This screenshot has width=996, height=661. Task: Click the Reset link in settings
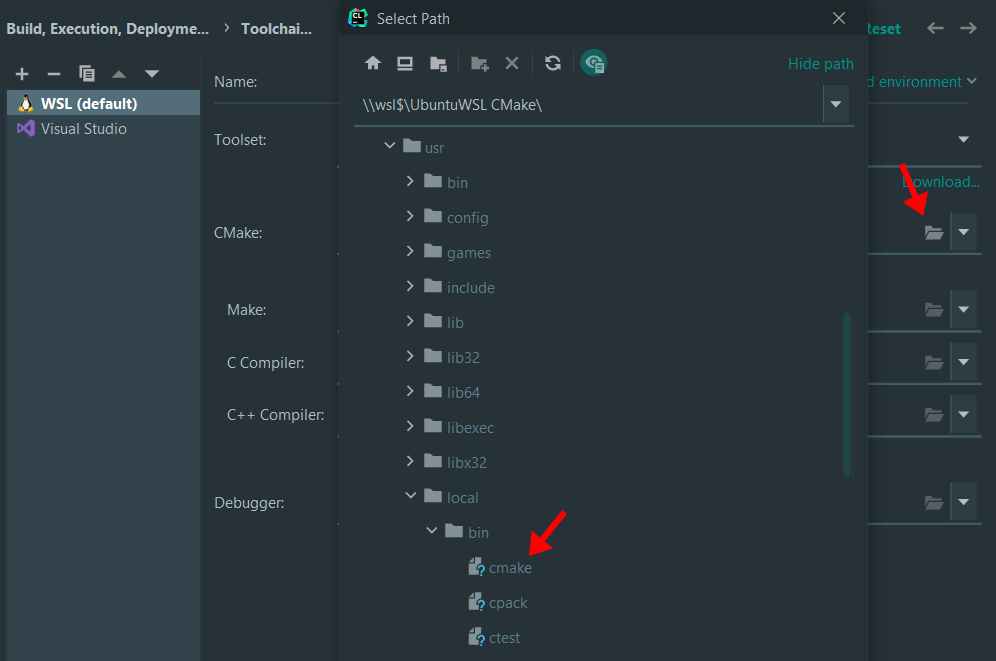tap(884, 29)
